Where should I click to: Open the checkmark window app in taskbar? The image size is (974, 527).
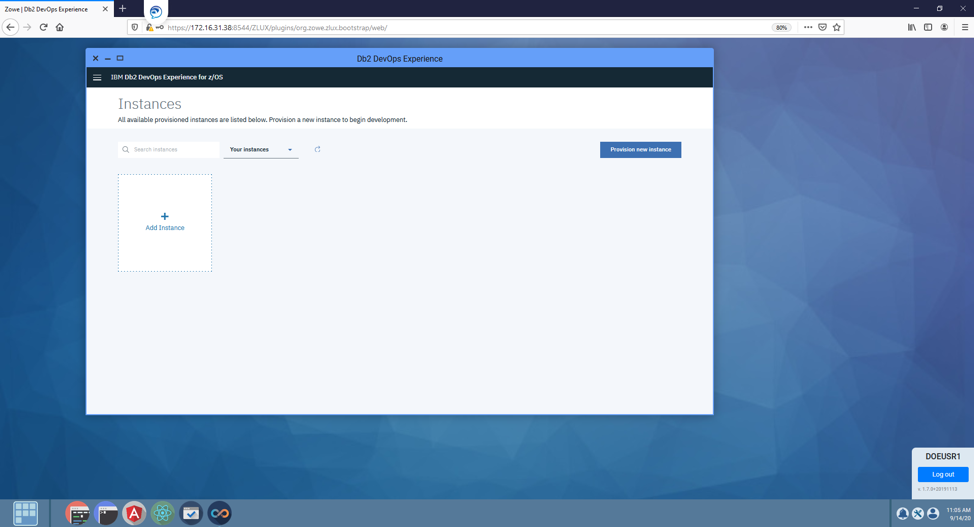(x=191, y=513)
